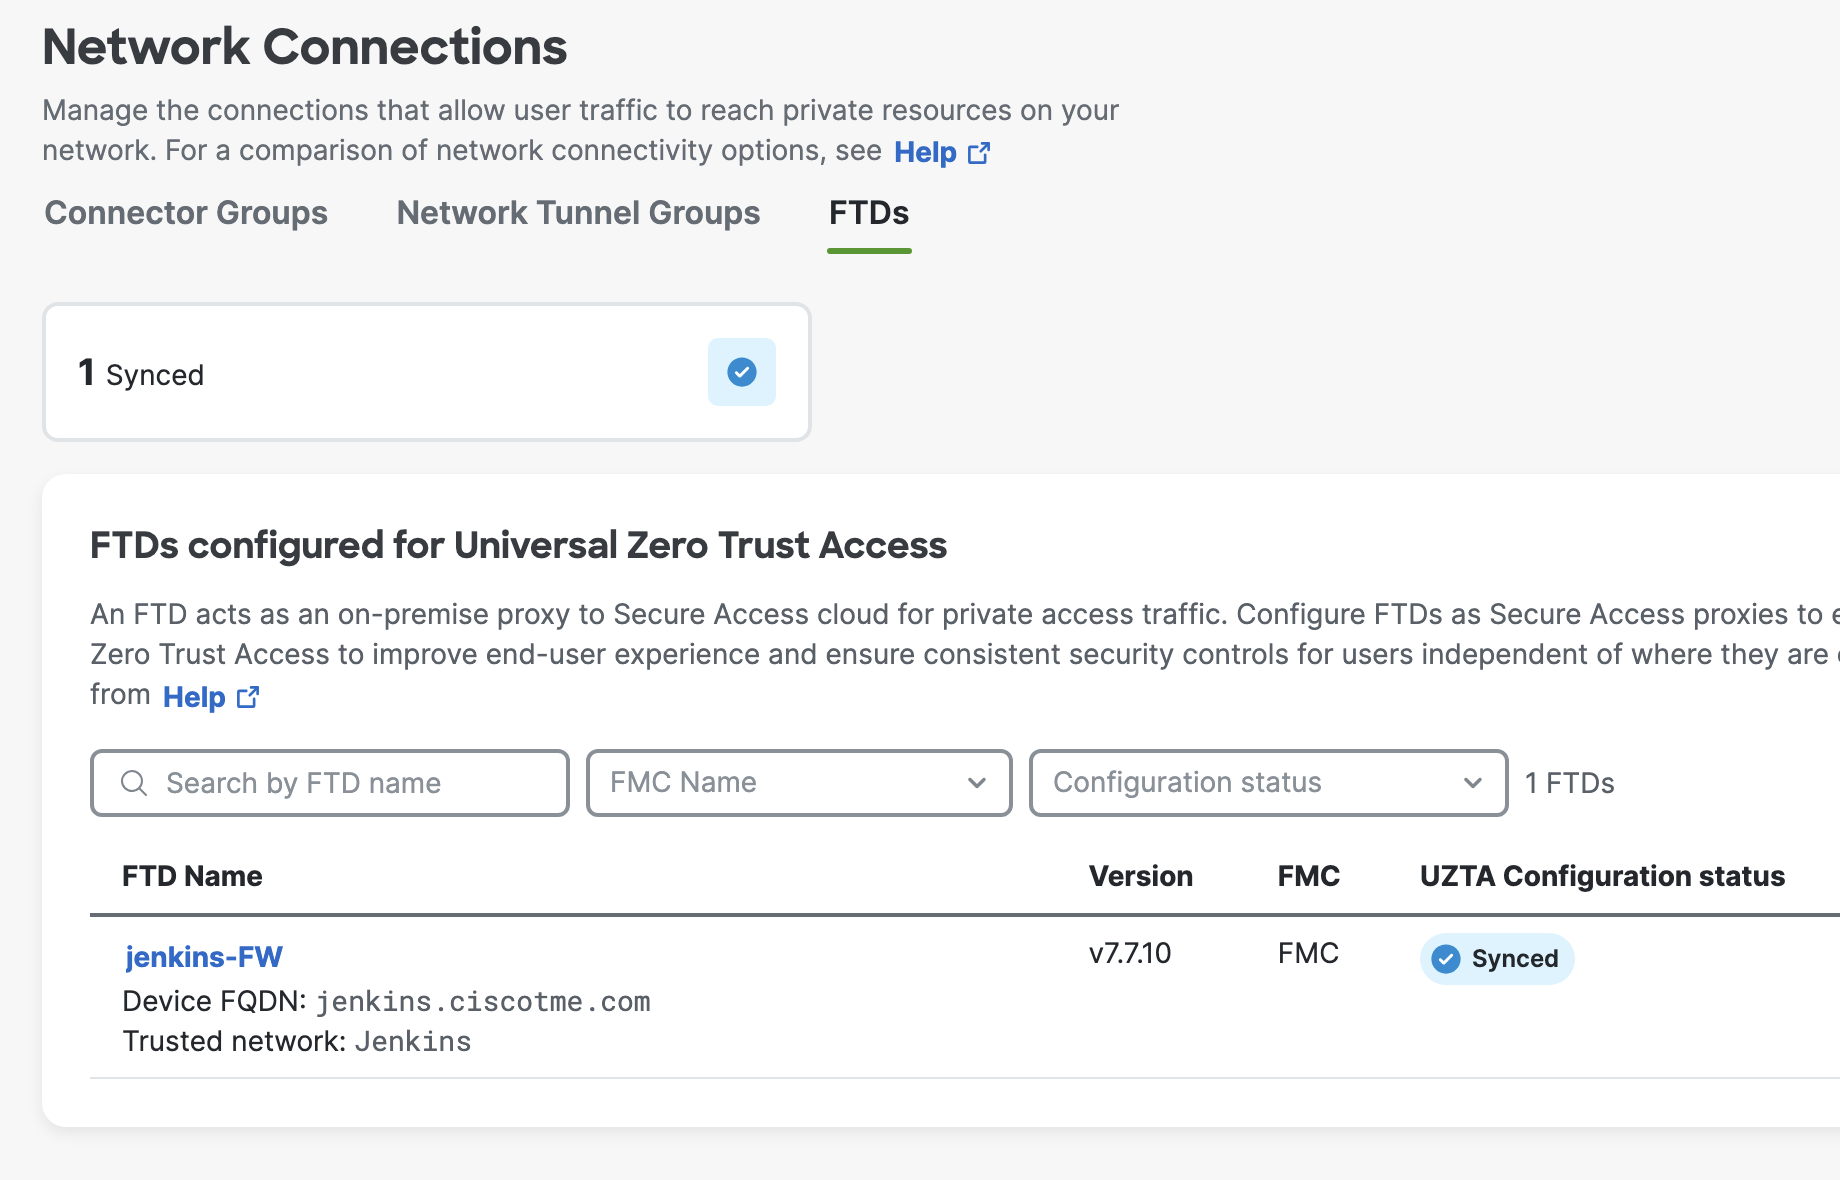This screenshot has width=1840, height=1180.
Task: Click the chevron arrow in the FMC Name box
Action: tap(977, 783)
